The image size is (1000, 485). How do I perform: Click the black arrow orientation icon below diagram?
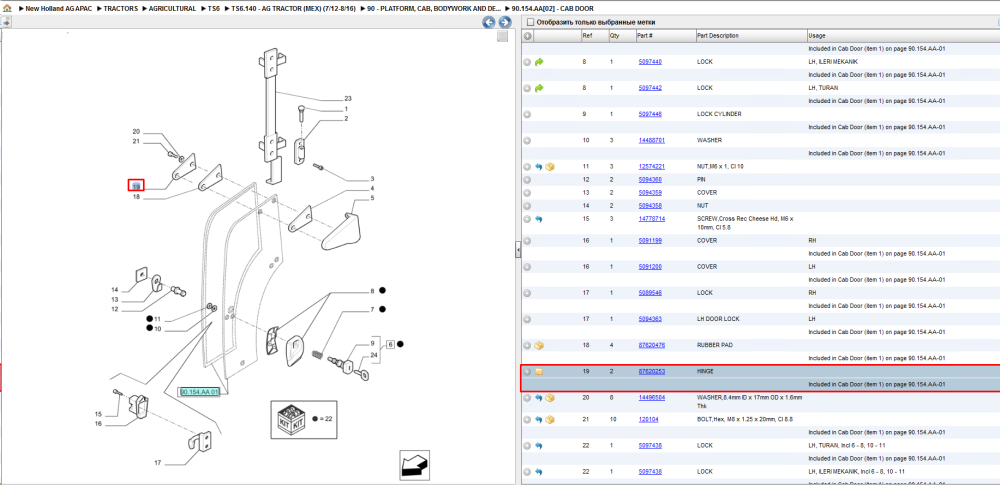click(413, 465)
